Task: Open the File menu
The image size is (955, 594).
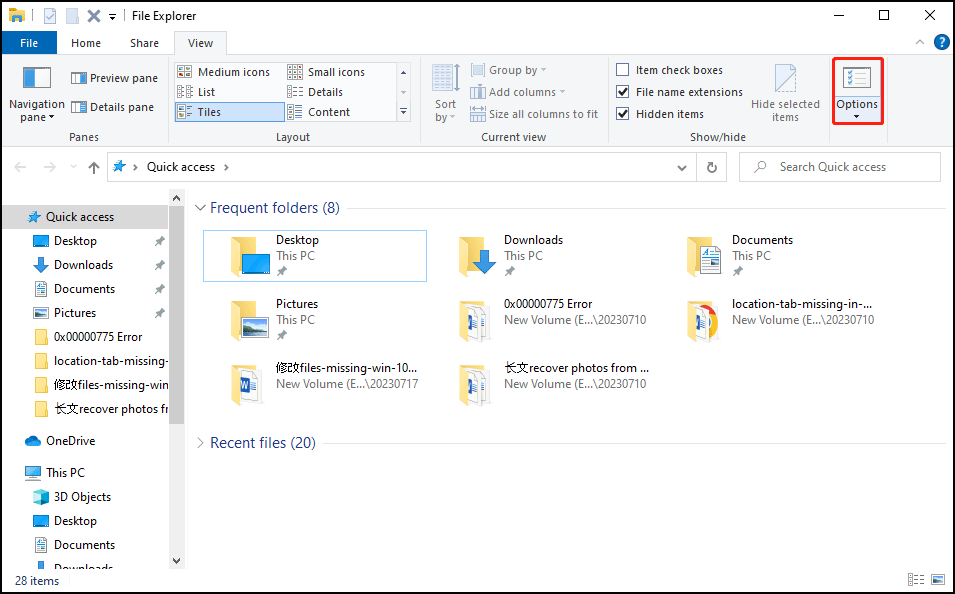Action: tap(29, 42)
